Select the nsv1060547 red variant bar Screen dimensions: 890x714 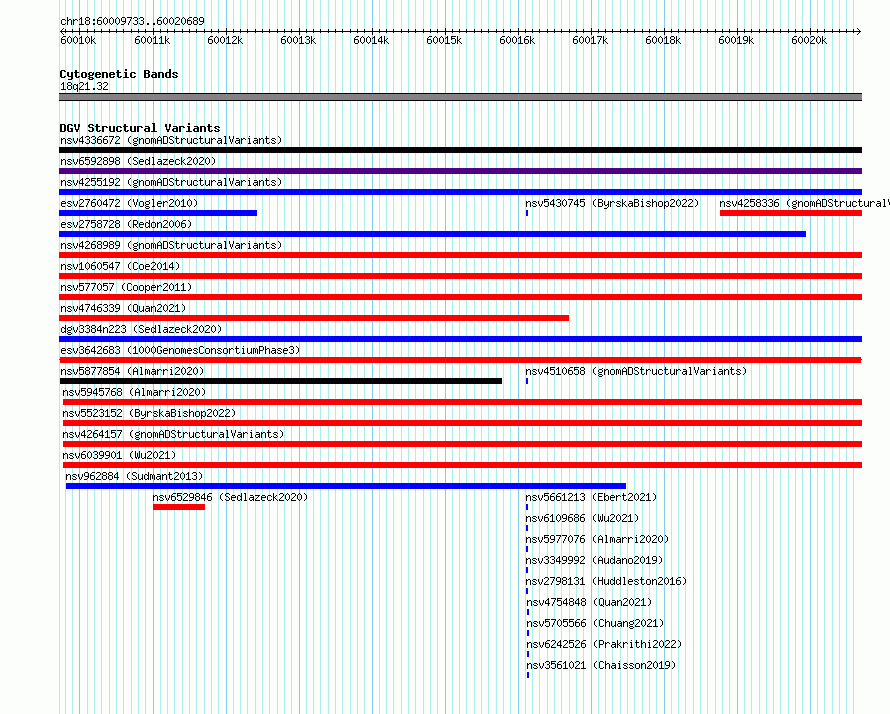(460, 276)
